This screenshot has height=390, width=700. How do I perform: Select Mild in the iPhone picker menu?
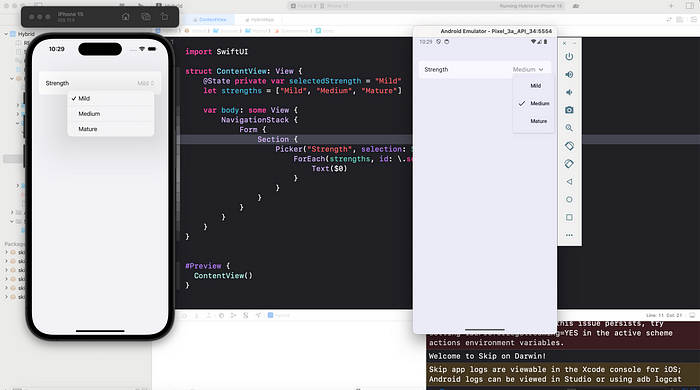coord(111,98)
